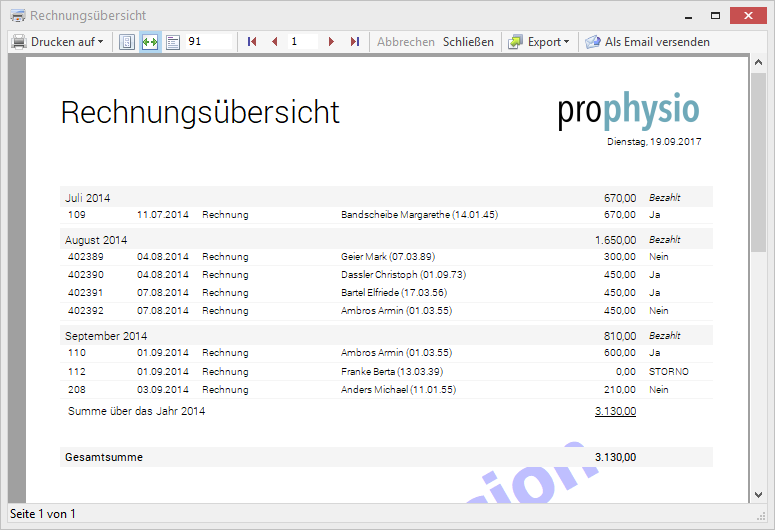Click the scrollbar down arrow
This screenshot has height=530, width=775.
pos(759,496)
